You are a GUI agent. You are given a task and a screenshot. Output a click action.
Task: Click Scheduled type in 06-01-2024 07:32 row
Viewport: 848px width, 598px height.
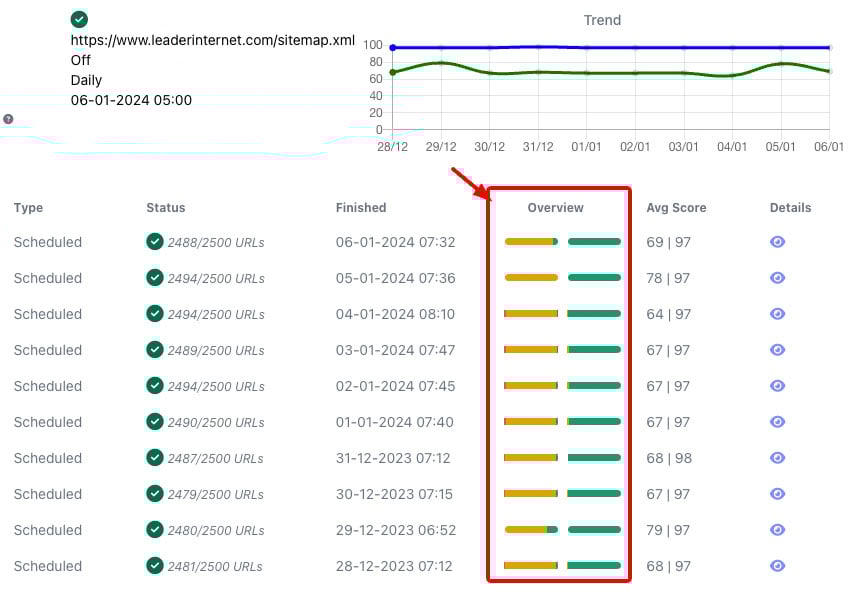tap(48, 242)
